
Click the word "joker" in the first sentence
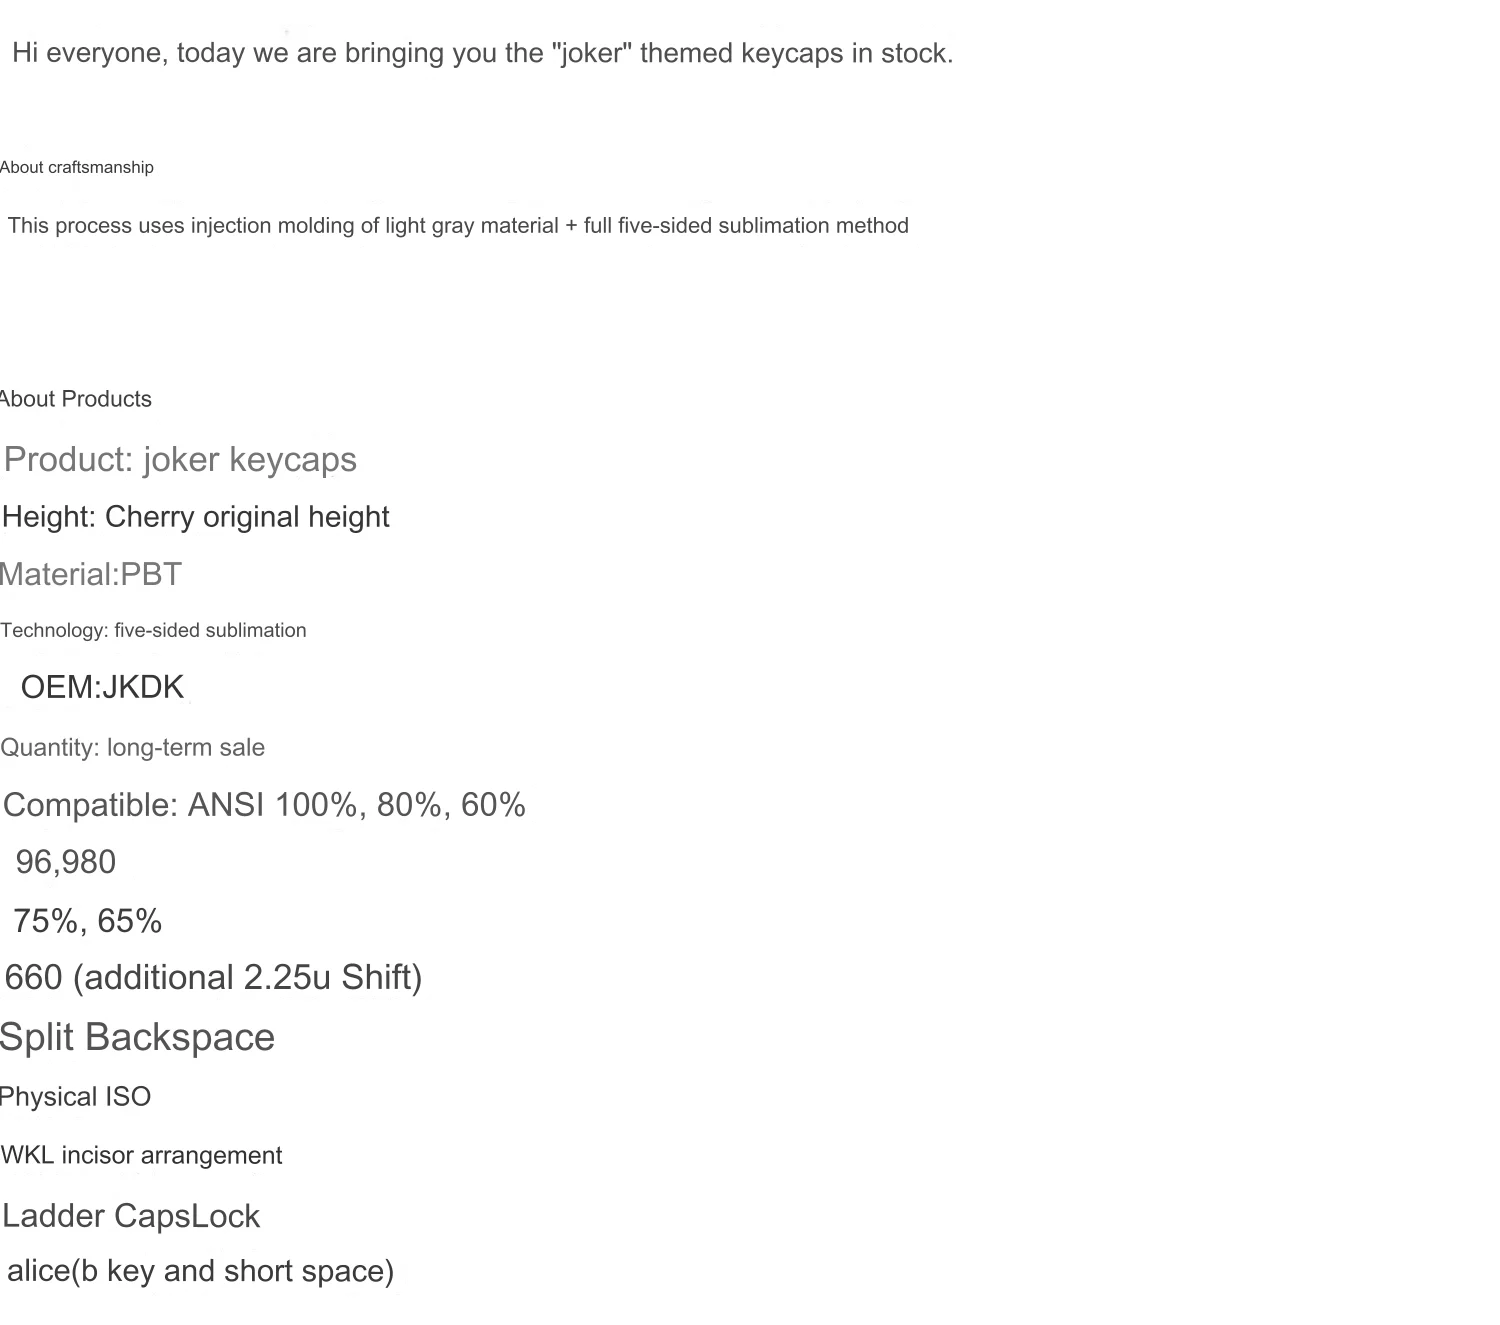pos(592,53)
